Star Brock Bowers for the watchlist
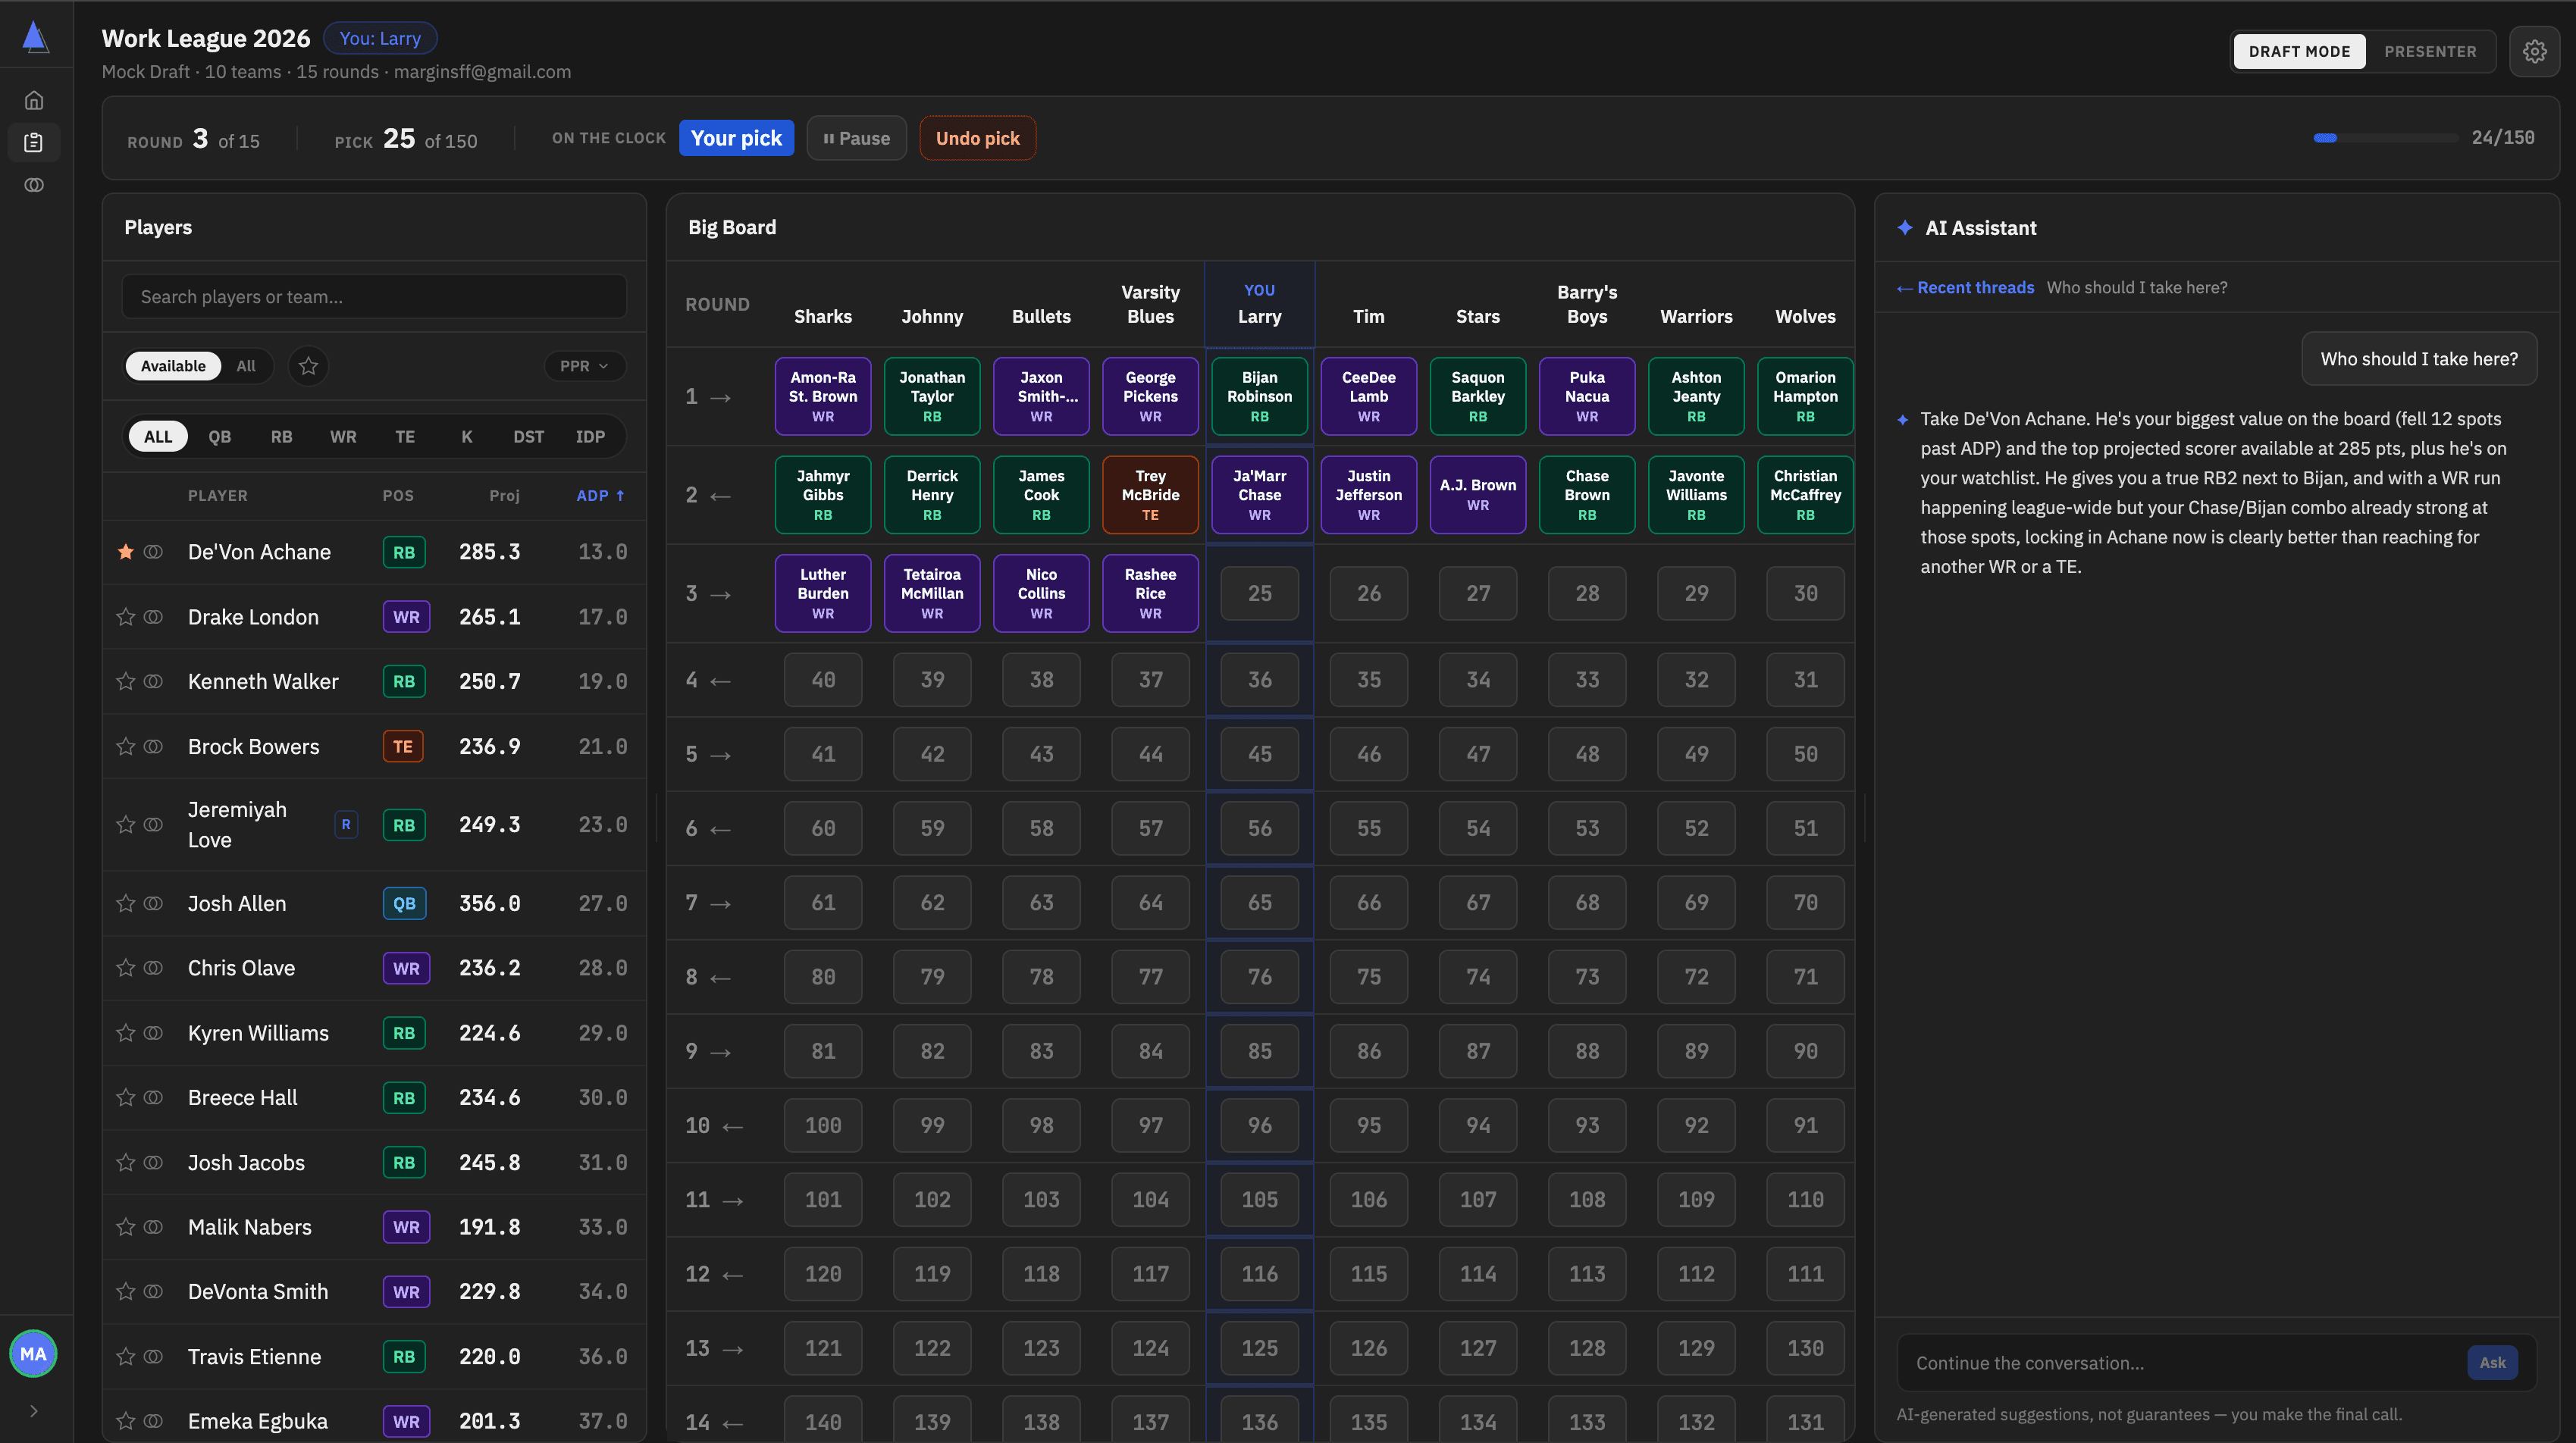2576x1443 pixels. click(125, 746)
